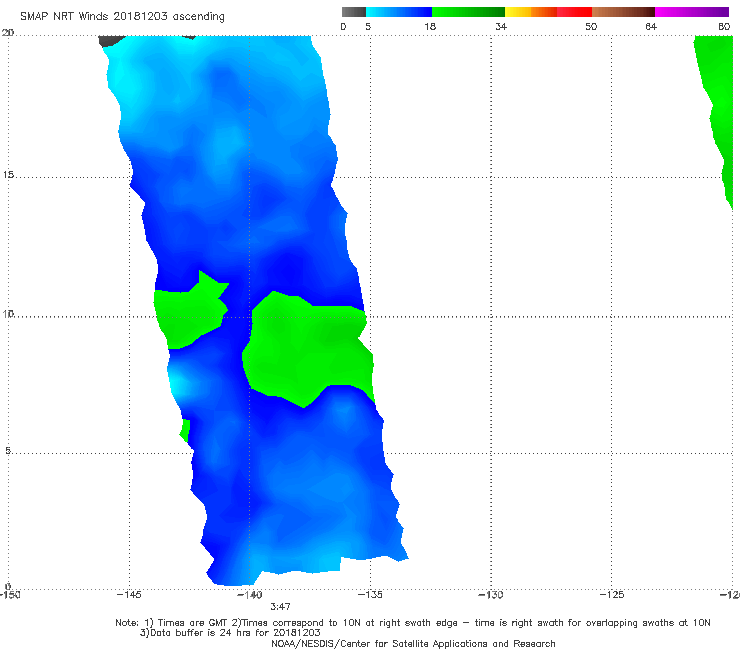Click the blue 5-18 segment of color bar
Image resolution: width=740 pixels, height=650 pixels.
pos(399,12)
